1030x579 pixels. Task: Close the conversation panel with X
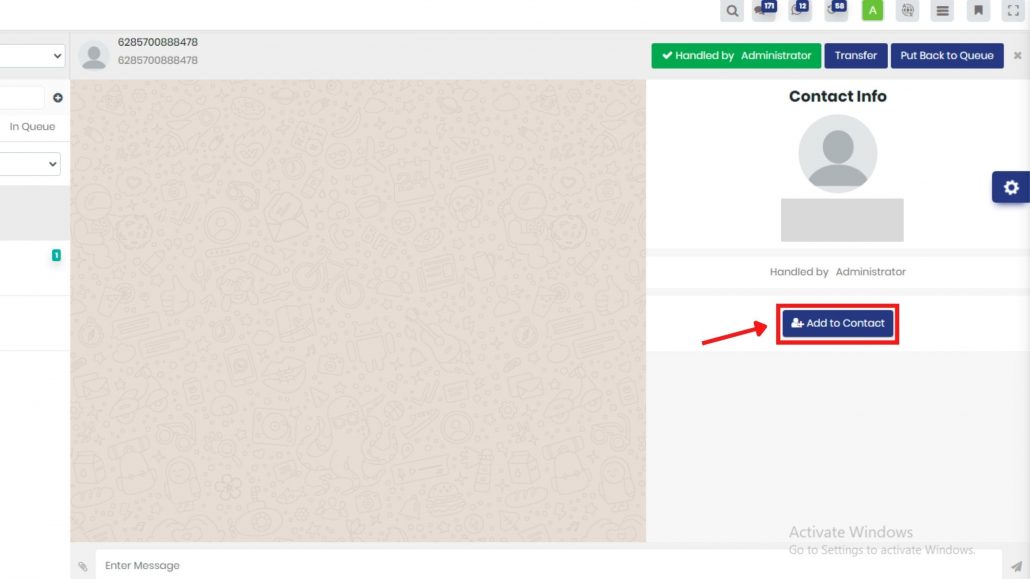tap(1017, 56)
